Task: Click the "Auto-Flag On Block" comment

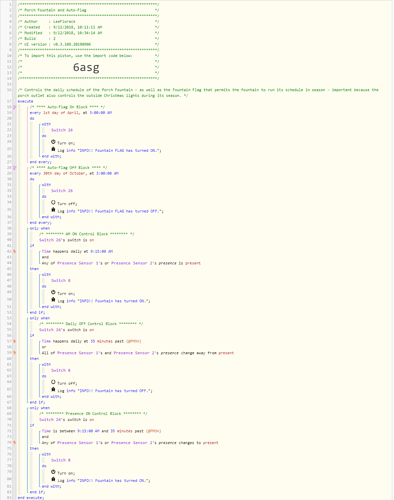Action: point(67,107)
